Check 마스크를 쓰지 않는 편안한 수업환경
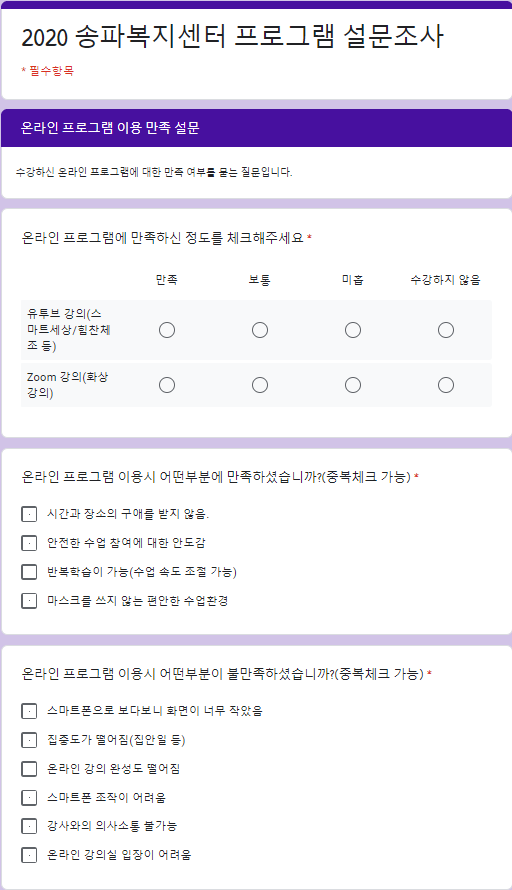Image resolution: width=512 pixels, height=890 pixels. click(29, 601)
